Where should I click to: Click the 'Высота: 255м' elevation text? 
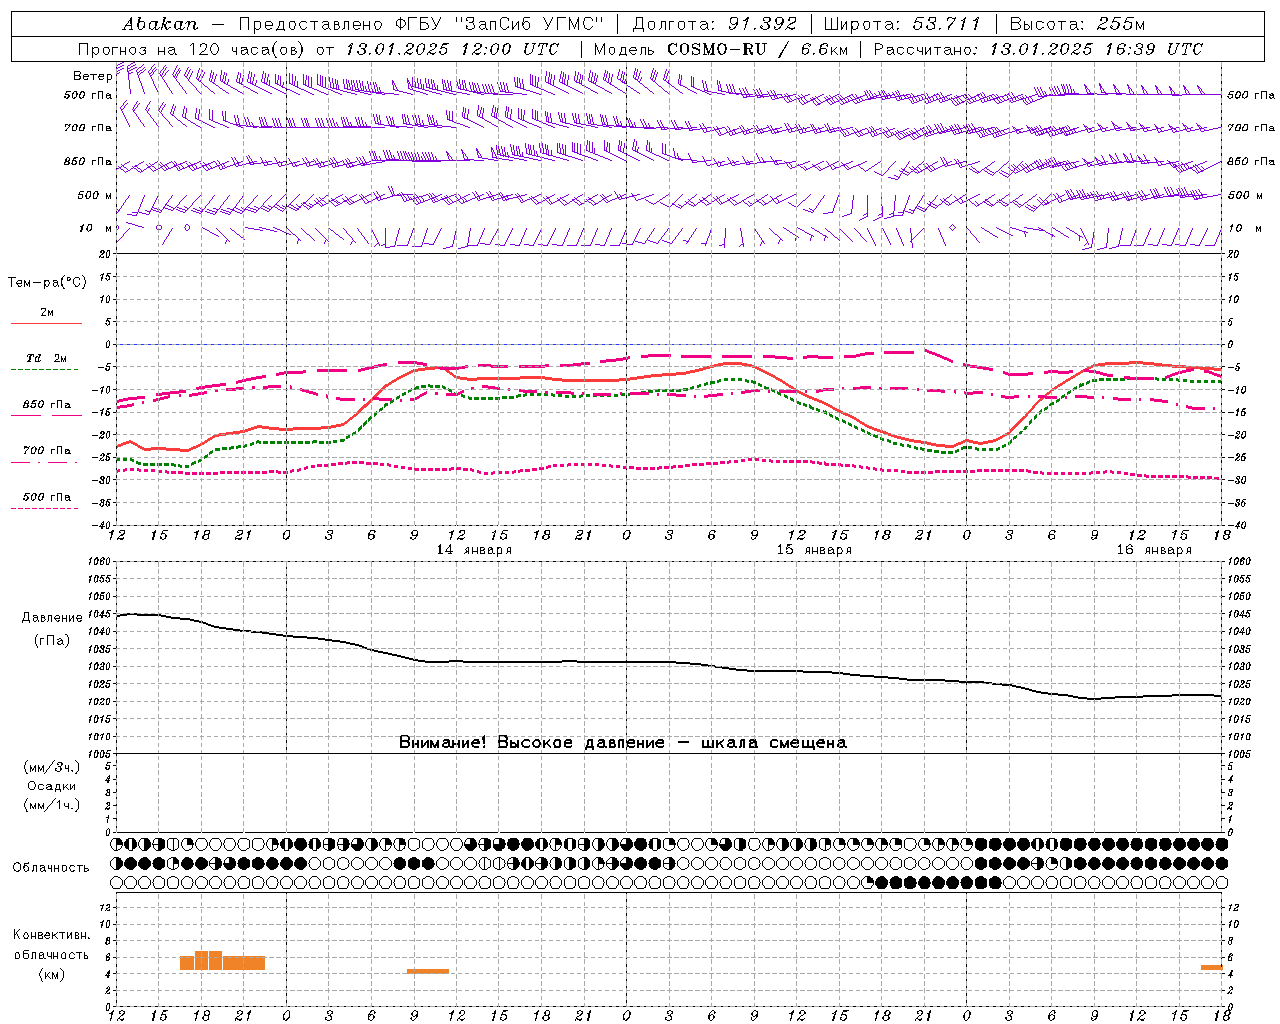(1077, 24)
